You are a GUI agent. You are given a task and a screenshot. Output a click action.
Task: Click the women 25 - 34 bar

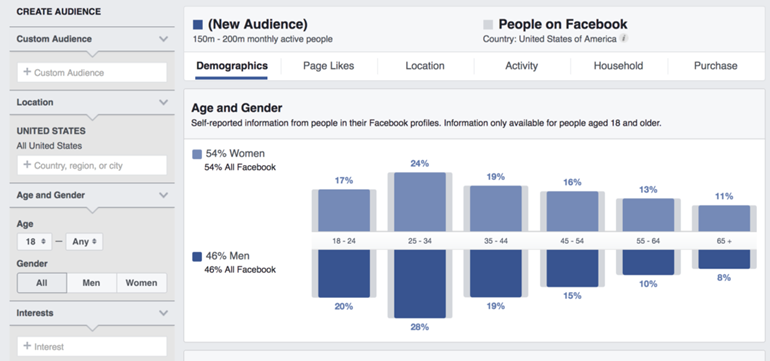click(420, 202)
